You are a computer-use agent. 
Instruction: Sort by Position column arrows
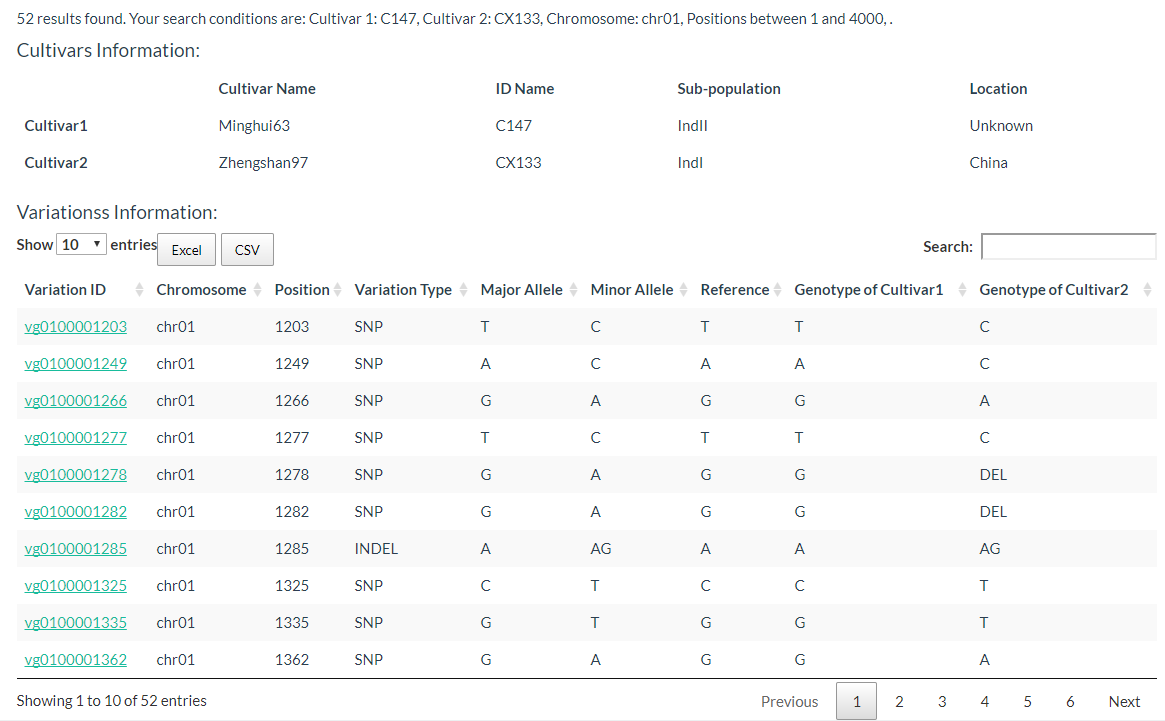(337, 290)
